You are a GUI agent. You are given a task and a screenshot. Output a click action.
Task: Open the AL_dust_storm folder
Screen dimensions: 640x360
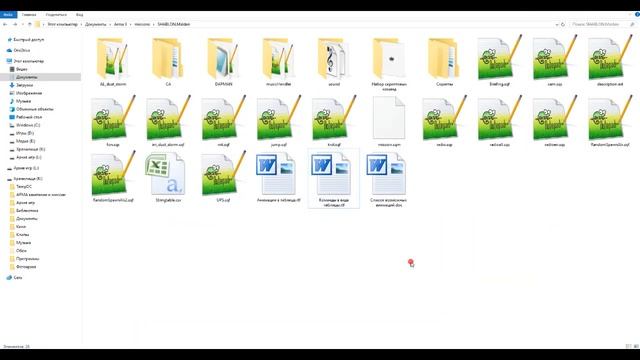(x=113, y=62)
